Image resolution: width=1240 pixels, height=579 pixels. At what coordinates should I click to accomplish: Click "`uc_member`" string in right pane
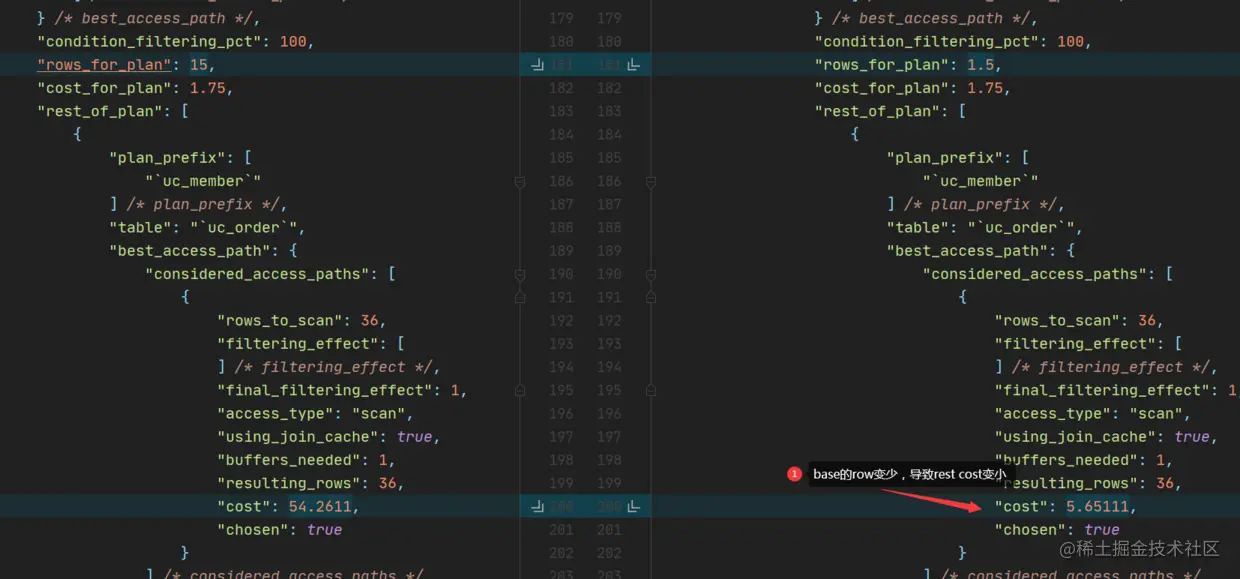tap(980, 181)
